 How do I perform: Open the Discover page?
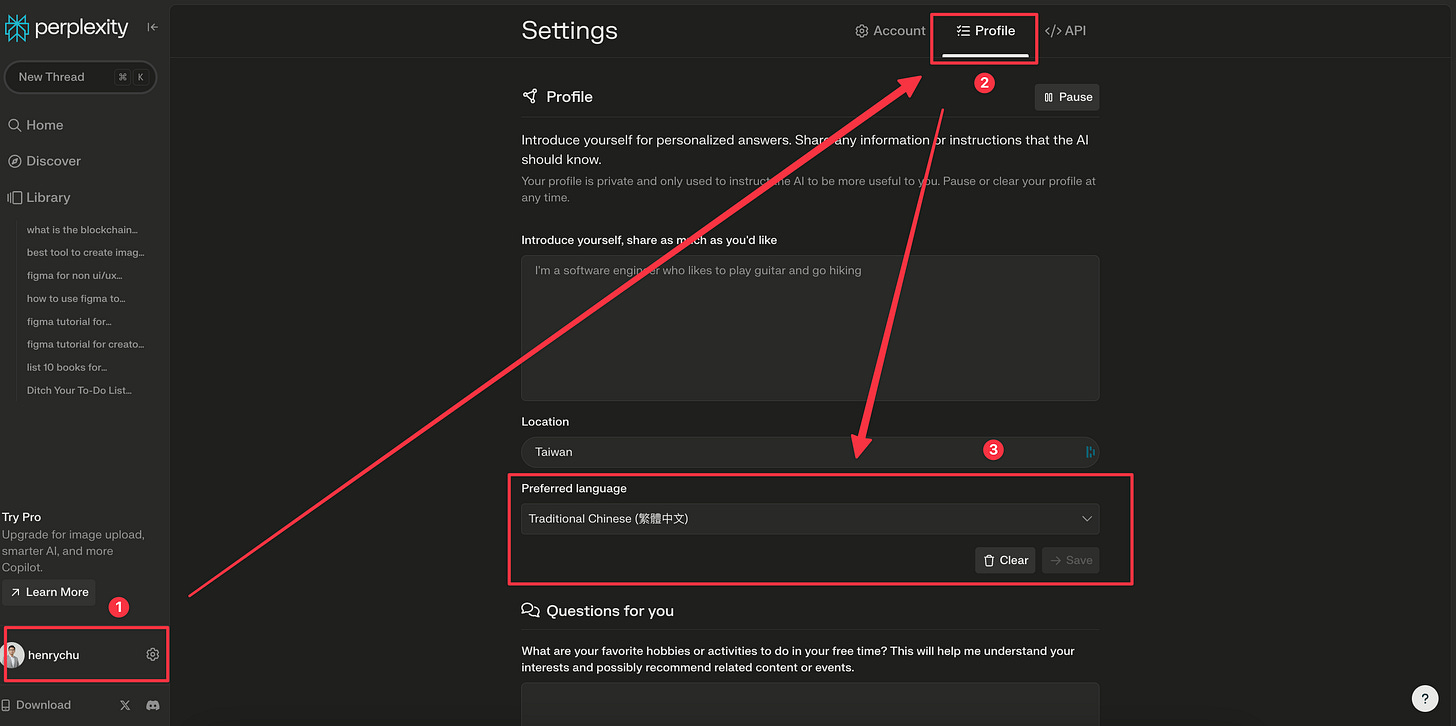point(45,161)
